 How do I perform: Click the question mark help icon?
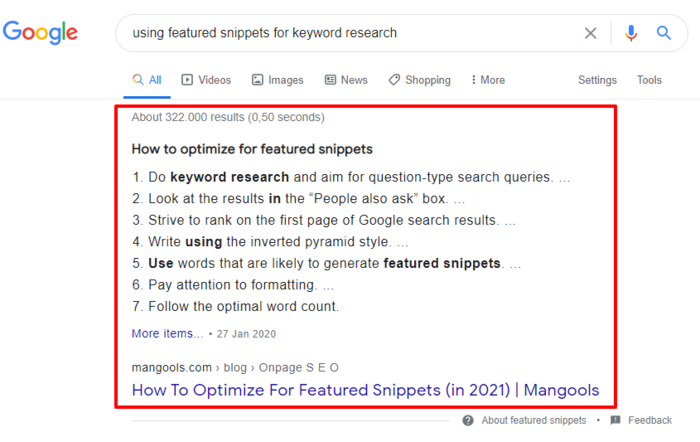[468, 421]
